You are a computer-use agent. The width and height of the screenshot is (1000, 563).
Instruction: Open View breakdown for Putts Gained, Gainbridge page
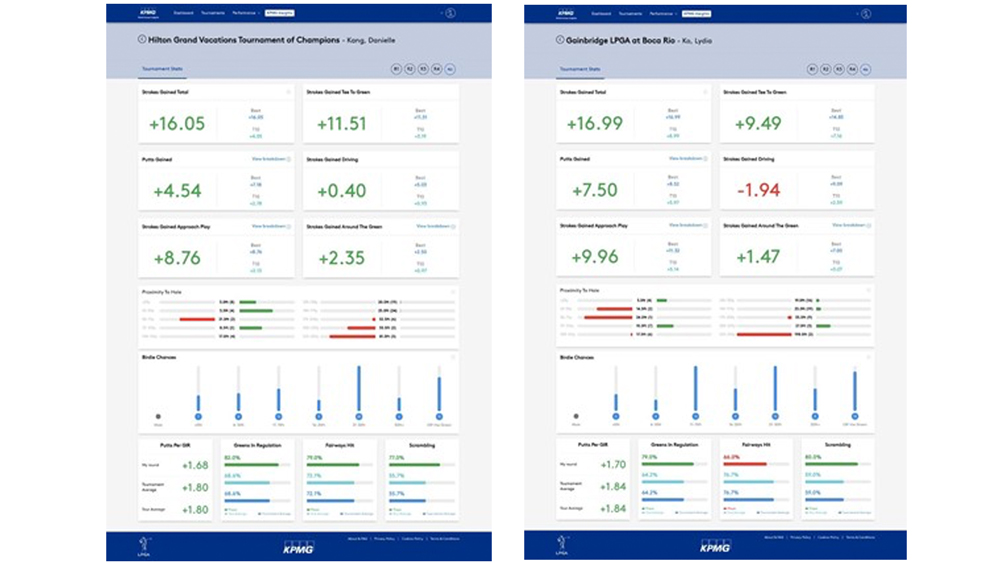[x=688, y=158]
